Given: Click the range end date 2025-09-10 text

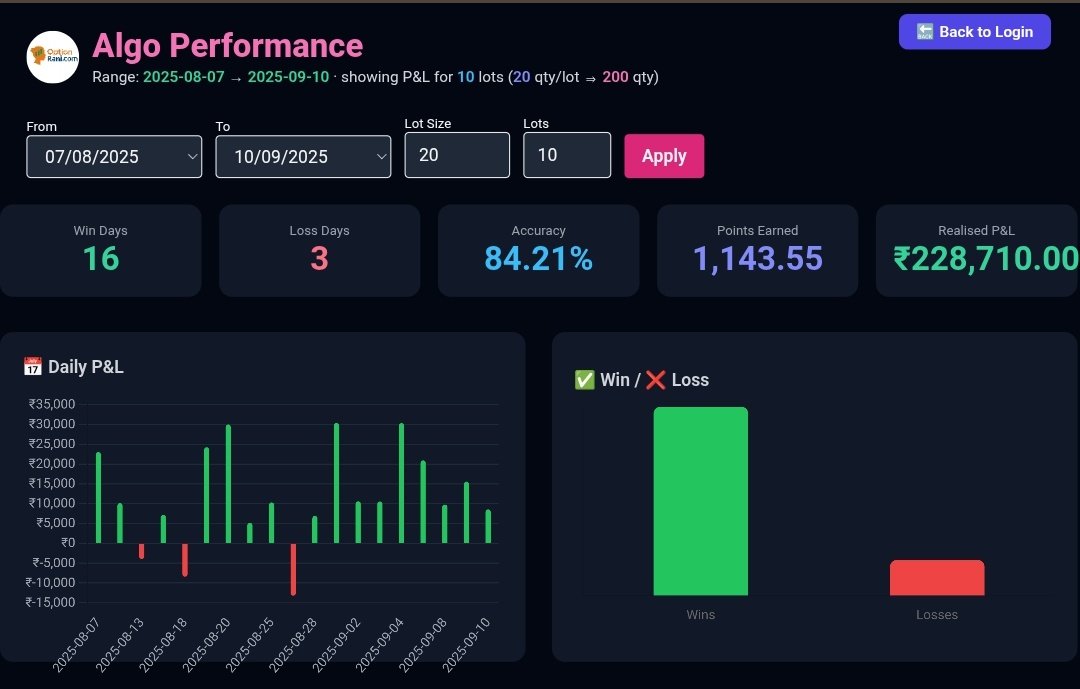Looking at the screenshot, I should pos(289,76).
